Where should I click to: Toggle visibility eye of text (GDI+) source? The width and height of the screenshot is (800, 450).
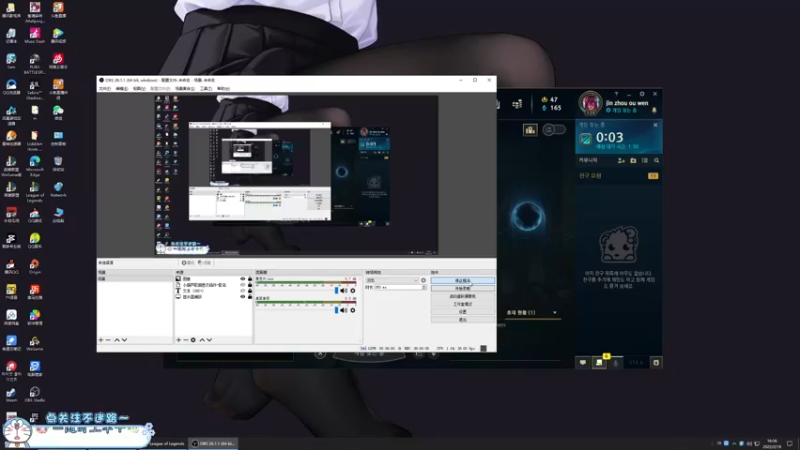(243, 291)
